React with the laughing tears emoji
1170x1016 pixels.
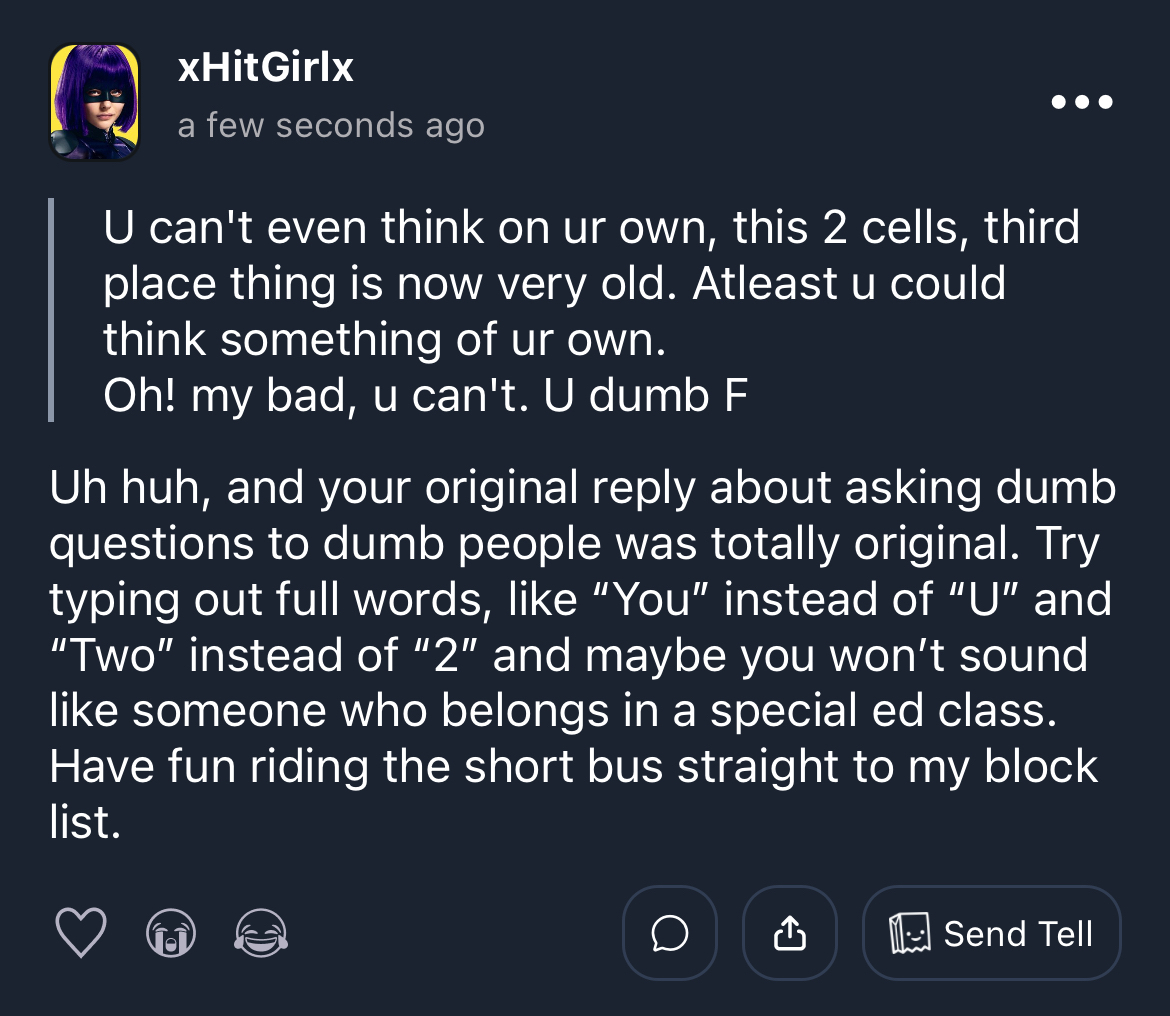[261, 933]
